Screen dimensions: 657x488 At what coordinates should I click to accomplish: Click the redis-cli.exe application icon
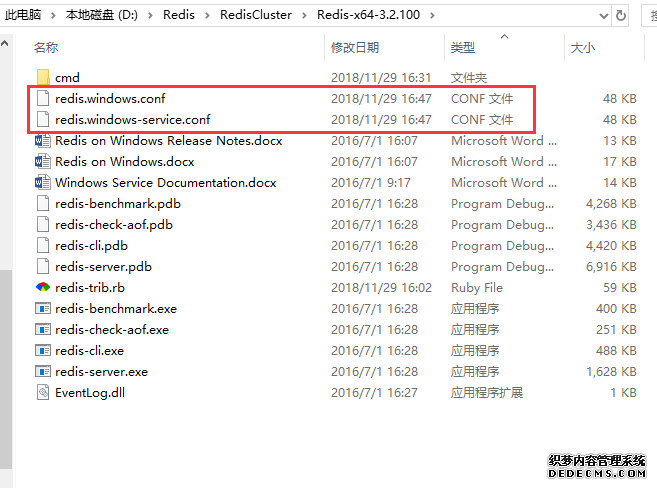pyautogui.click(x=42, y=350)
